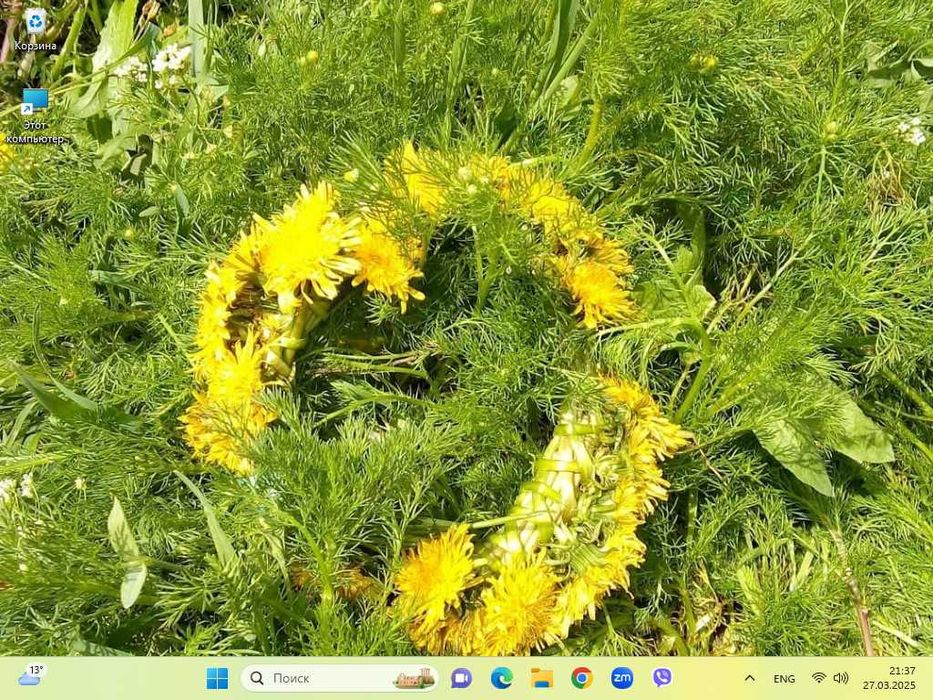
Task: Launch Google Chrome from taskbar
Action: 582,678
